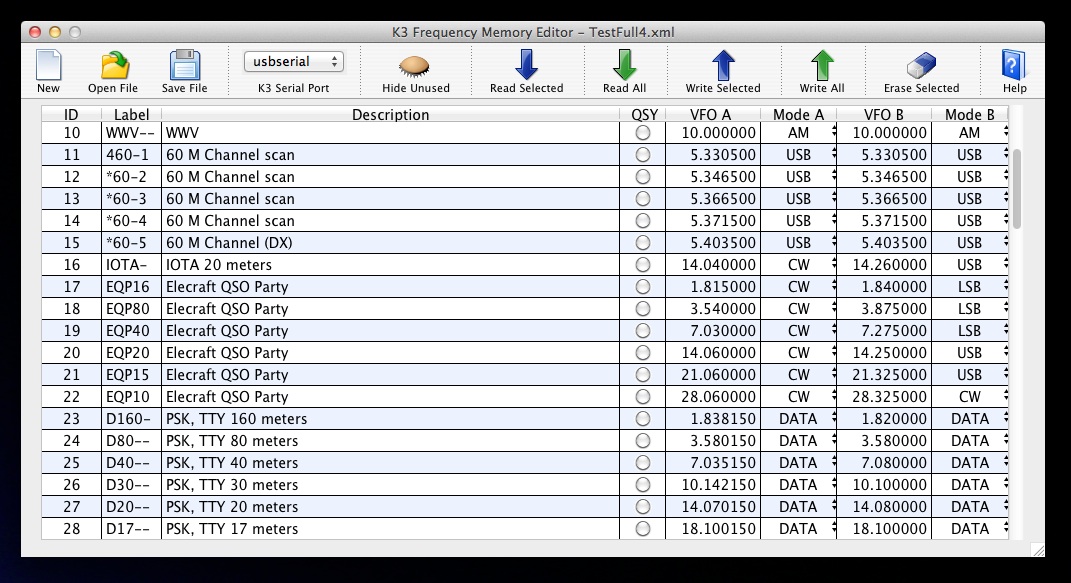
Task: Select QSY radio button for WWV row
Action: [643, 133]
